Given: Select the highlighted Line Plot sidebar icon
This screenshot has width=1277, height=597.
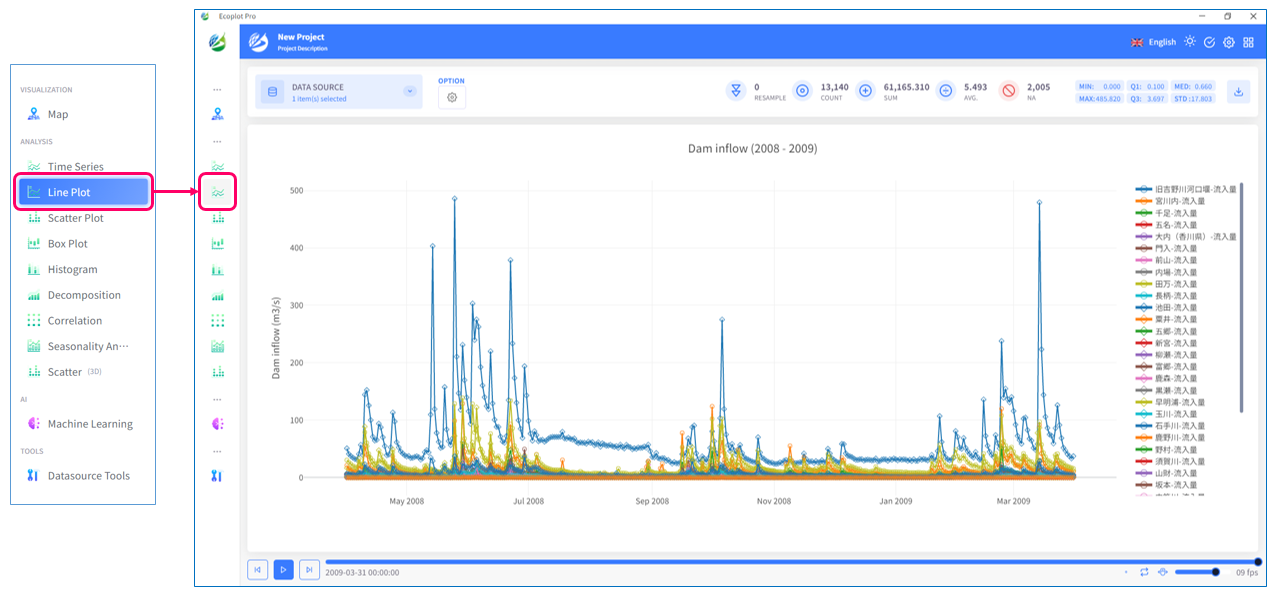Looking at the screenshot, I should [x=218, y=191].
